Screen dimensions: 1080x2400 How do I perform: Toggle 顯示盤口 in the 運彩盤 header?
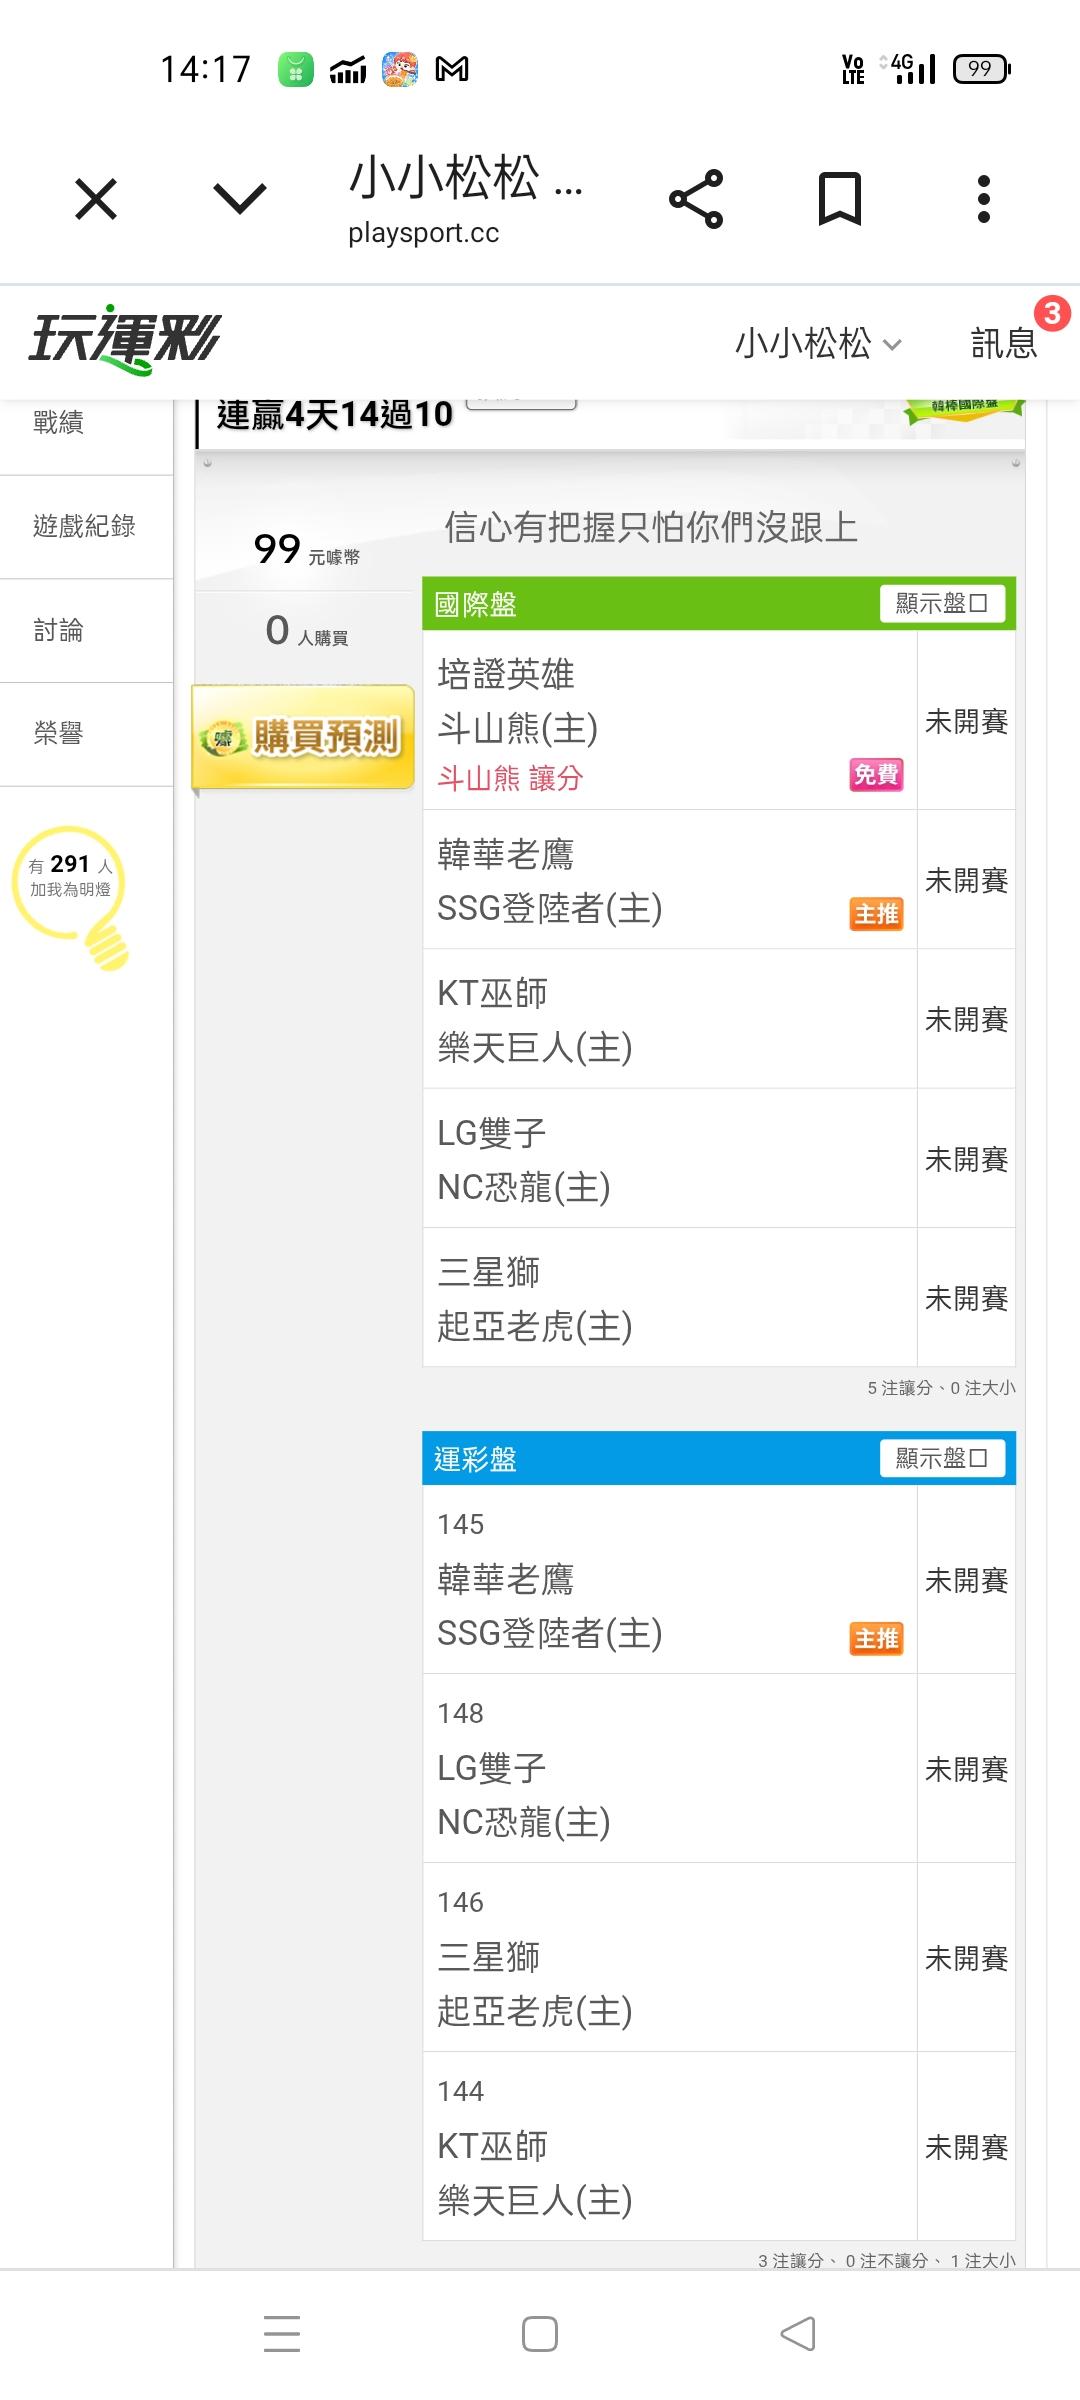pyautogui.click(x=942, y=1458)
